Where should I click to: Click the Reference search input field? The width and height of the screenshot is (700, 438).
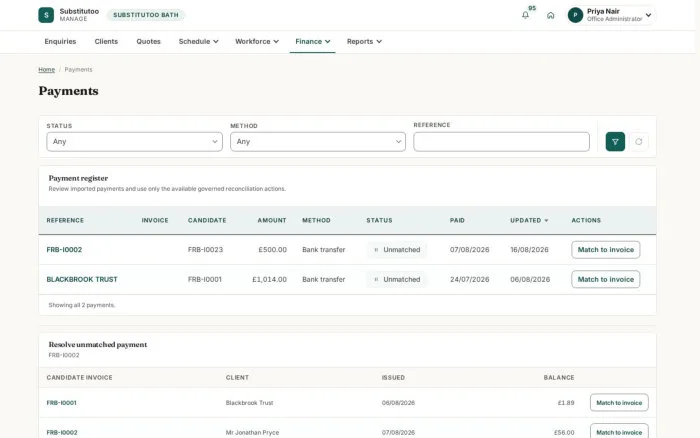click(501, 142)
